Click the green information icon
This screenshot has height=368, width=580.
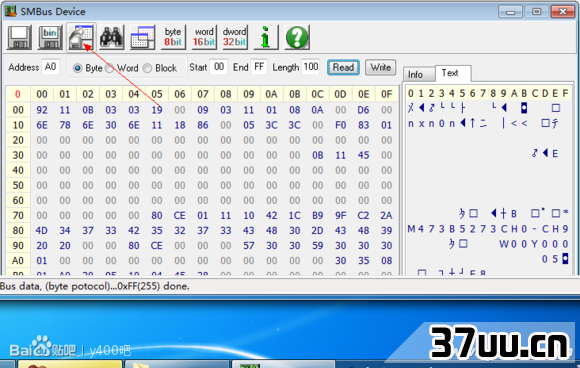265,37
